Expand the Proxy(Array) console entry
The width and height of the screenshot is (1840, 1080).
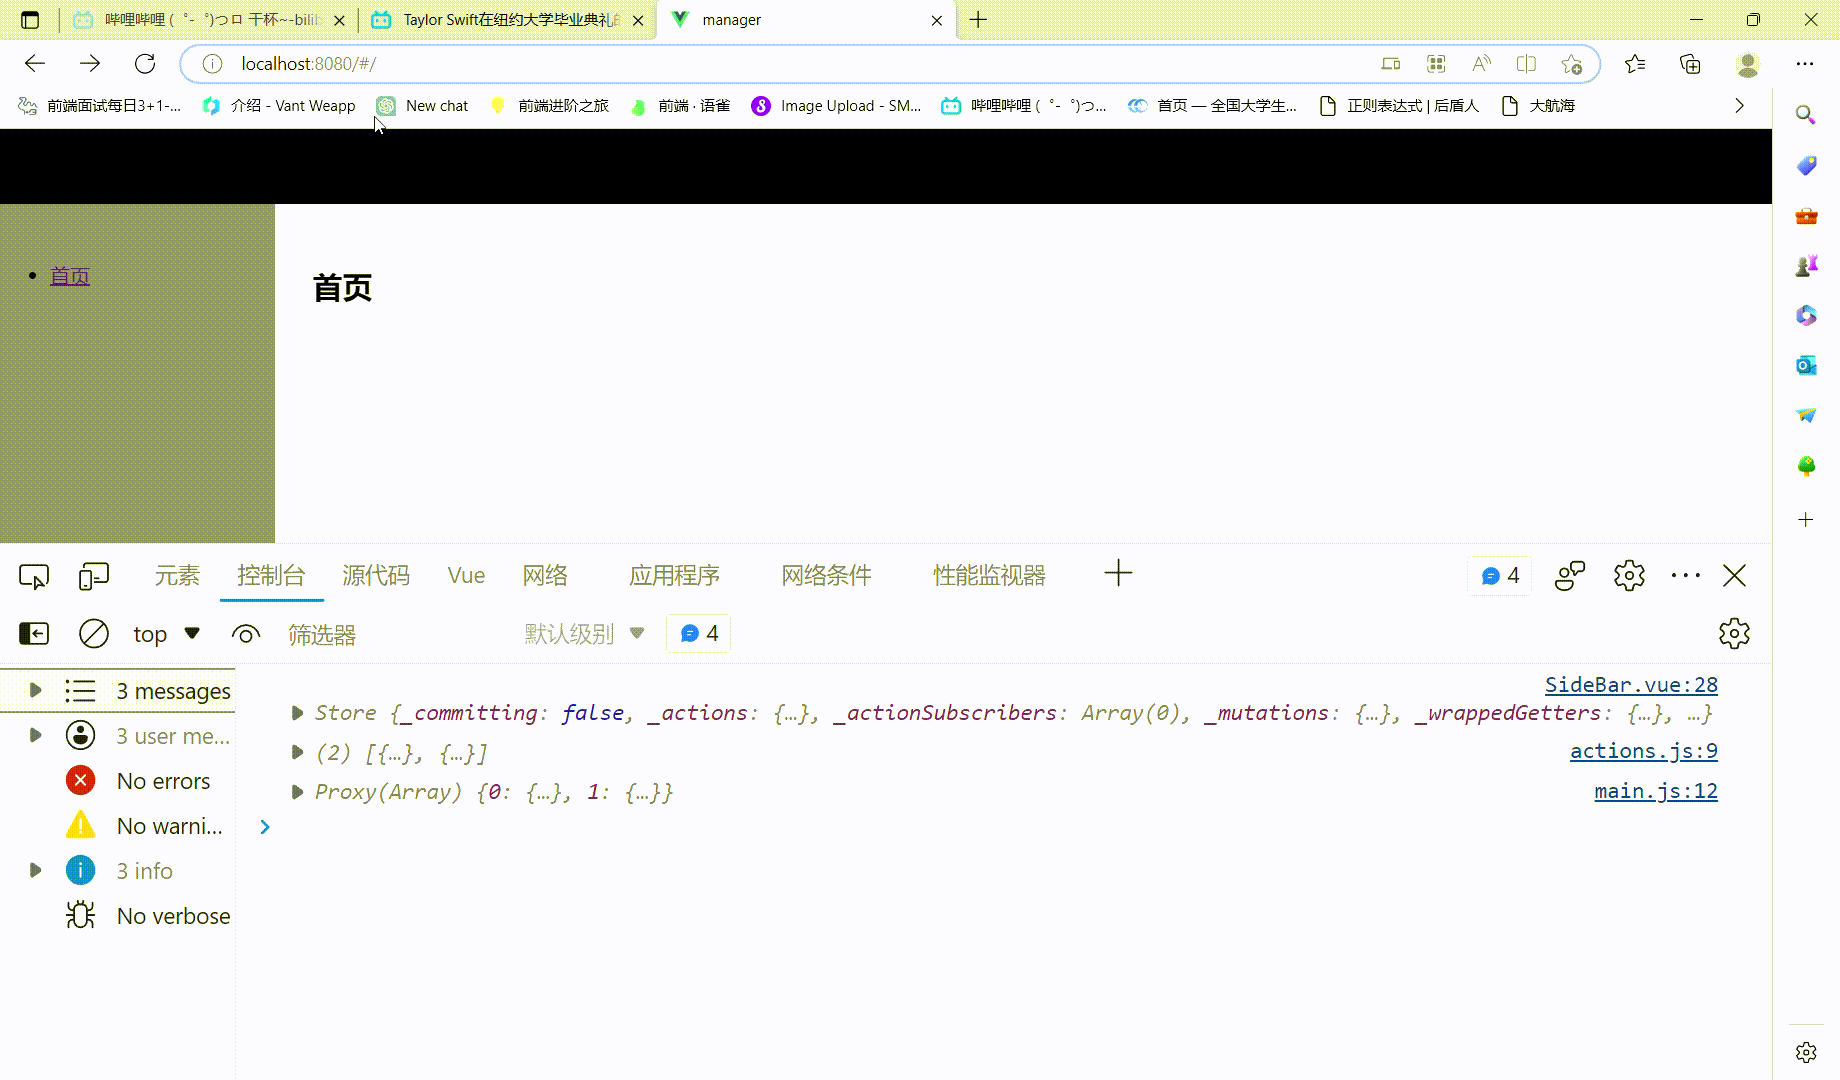pyautogui.click(x=297, y=792)
